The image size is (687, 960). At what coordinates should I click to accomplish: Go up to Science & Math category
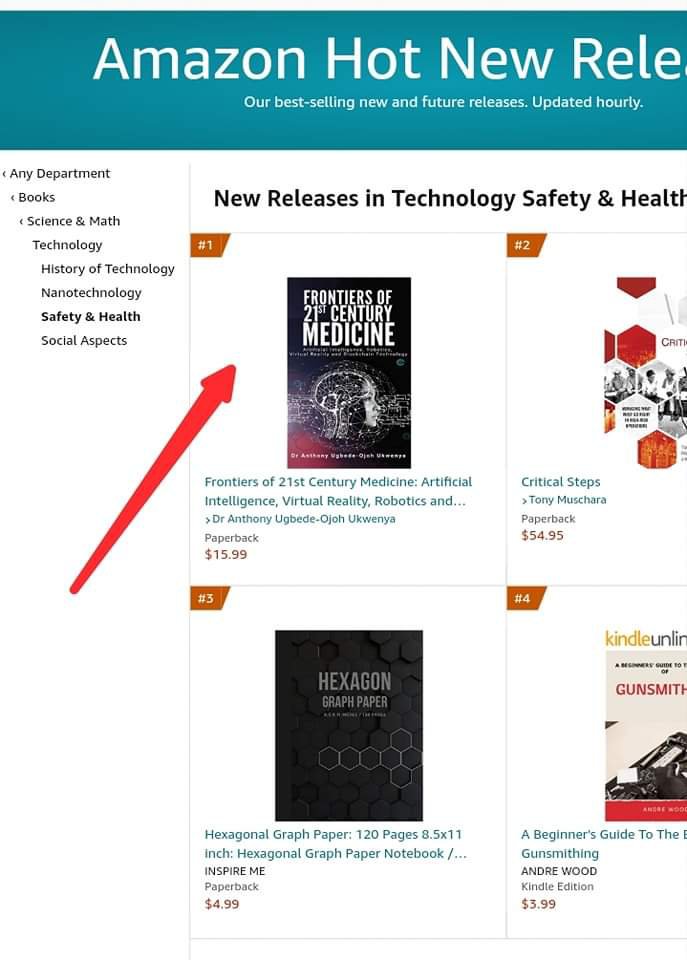click(x=70, y=221)
